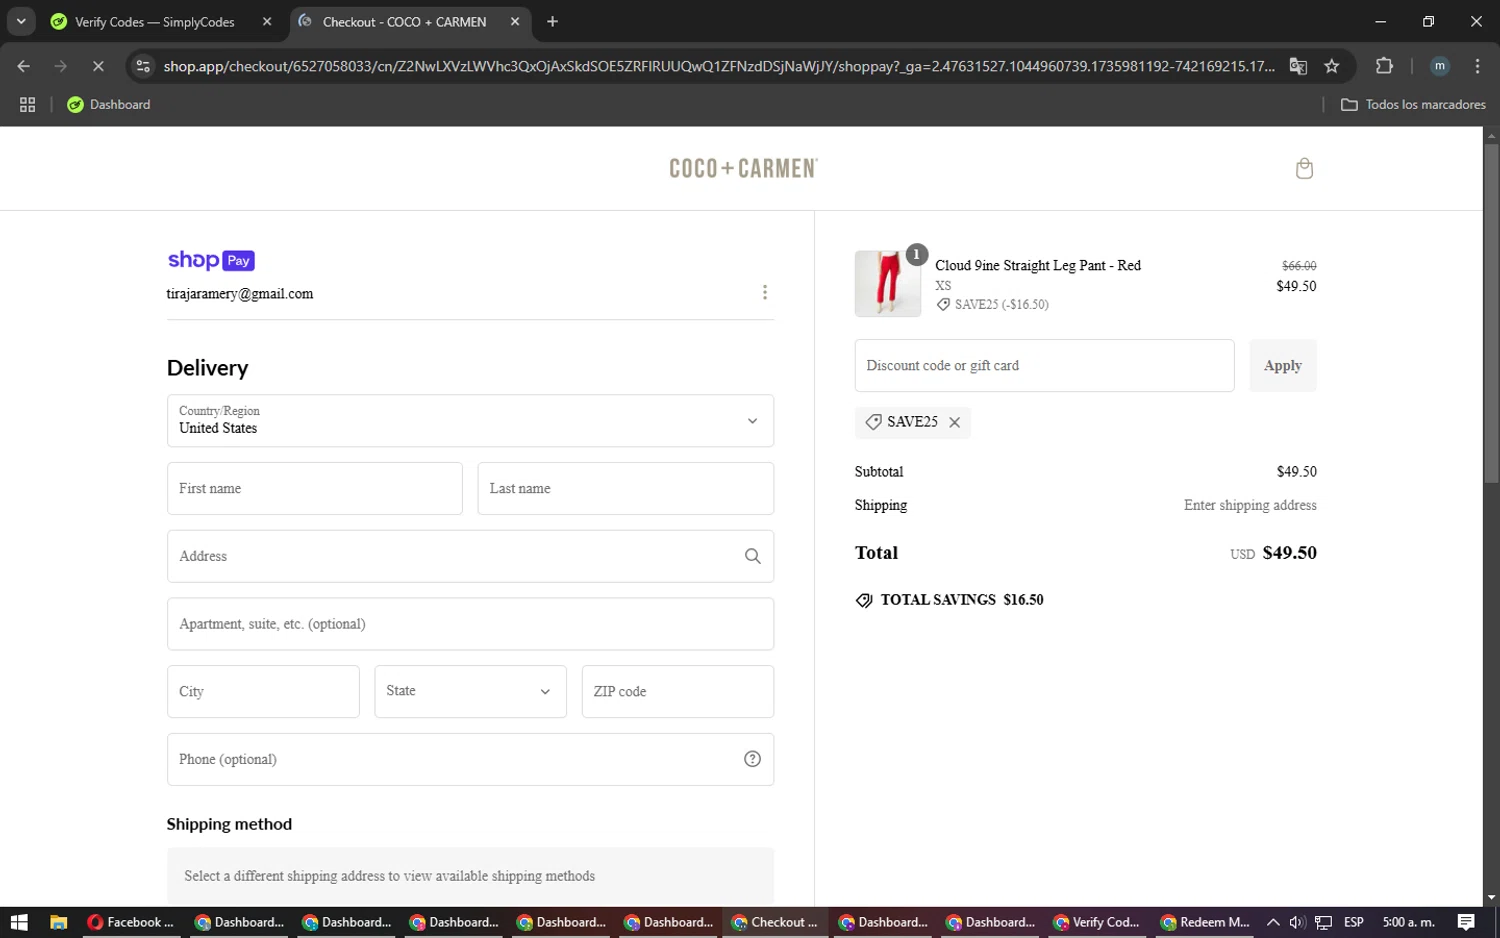Open the Todos los marcadores folder
The image size is (1500, 938).
(x=1413, y=104)
